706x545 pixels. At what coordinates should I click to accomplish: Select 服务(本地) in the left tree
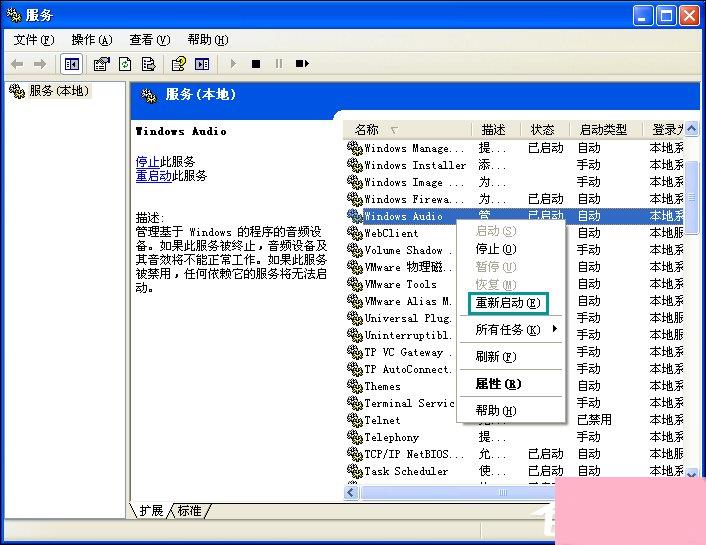pos(59,91)
